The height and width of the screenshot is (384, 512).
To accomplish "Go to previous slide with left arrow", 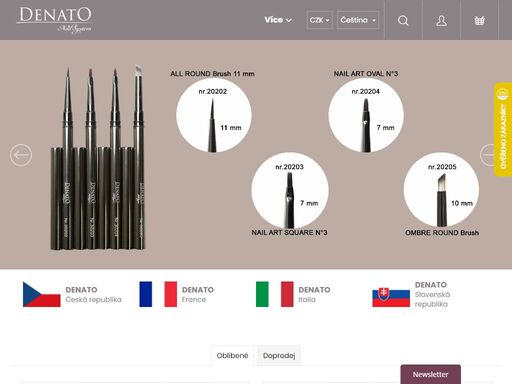I will click(x=21, y=155).
